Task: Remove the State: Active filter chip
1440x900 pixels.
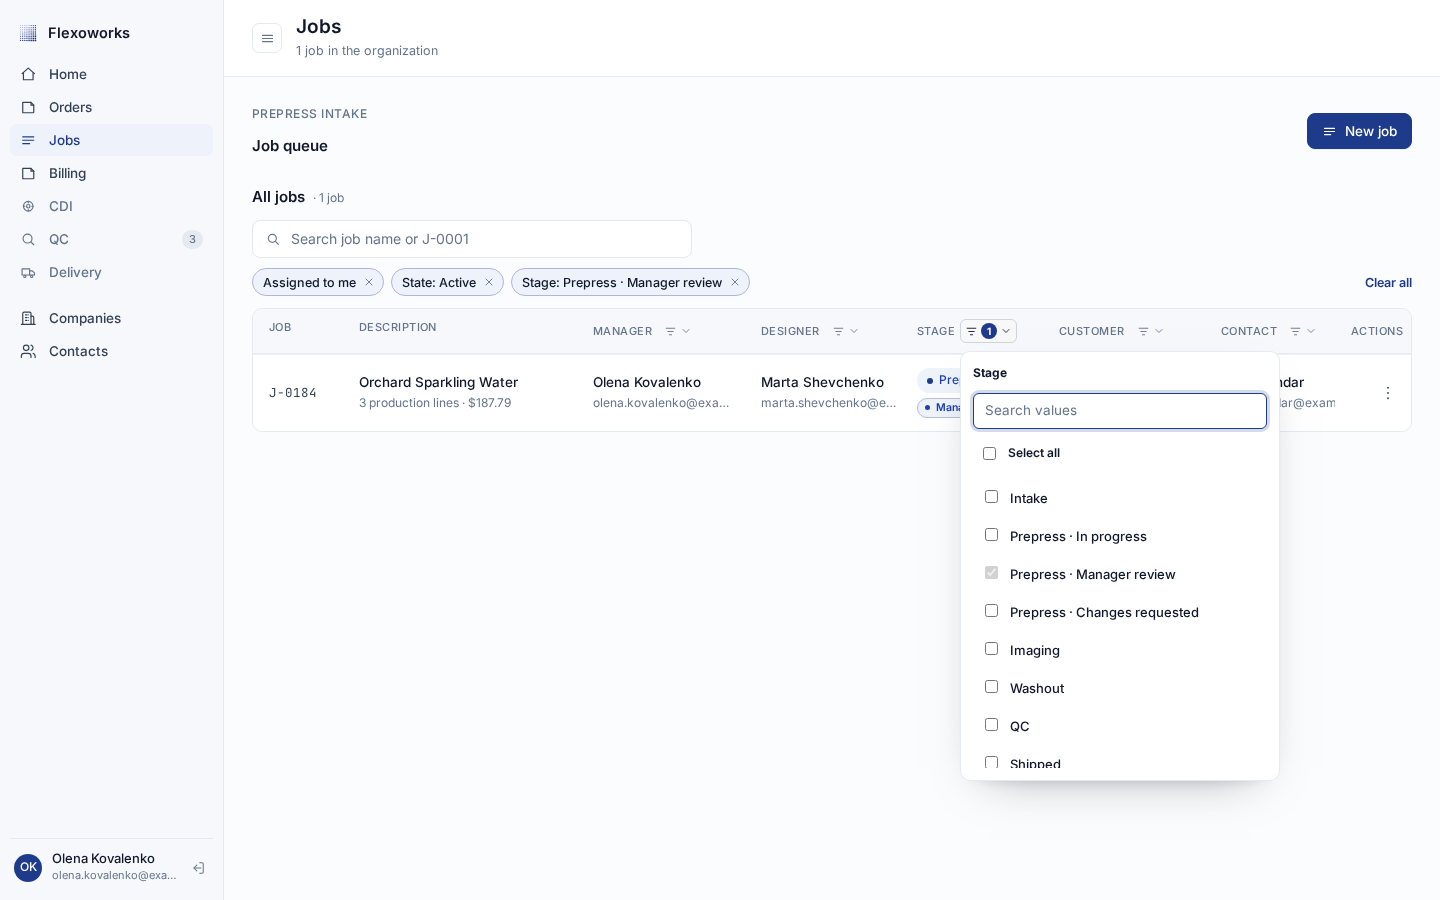Action: (x=489, y=282)
